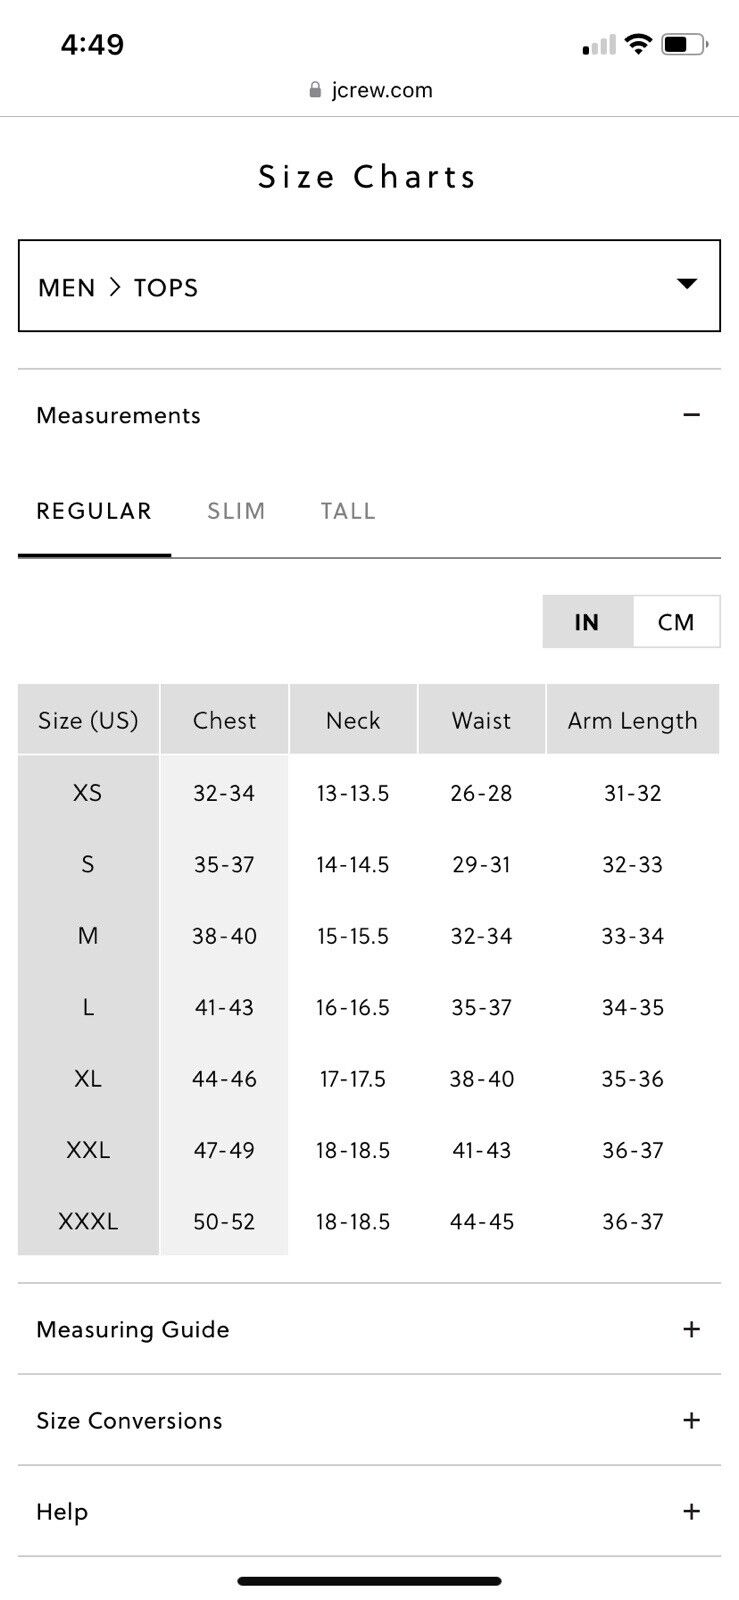Click the Chest column header
This screenshot has width=739, height=1600.
coord(224,720)
